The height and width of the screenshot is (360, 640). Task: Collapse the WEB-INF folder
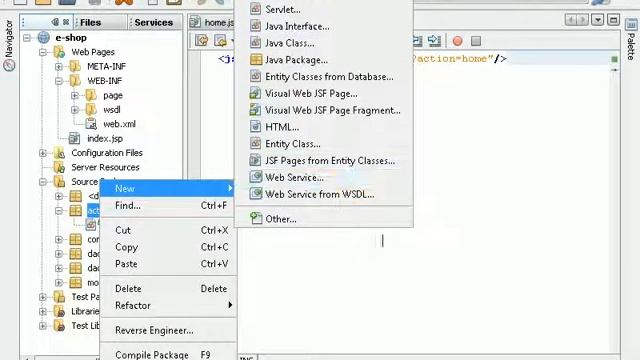click(59, 81)
